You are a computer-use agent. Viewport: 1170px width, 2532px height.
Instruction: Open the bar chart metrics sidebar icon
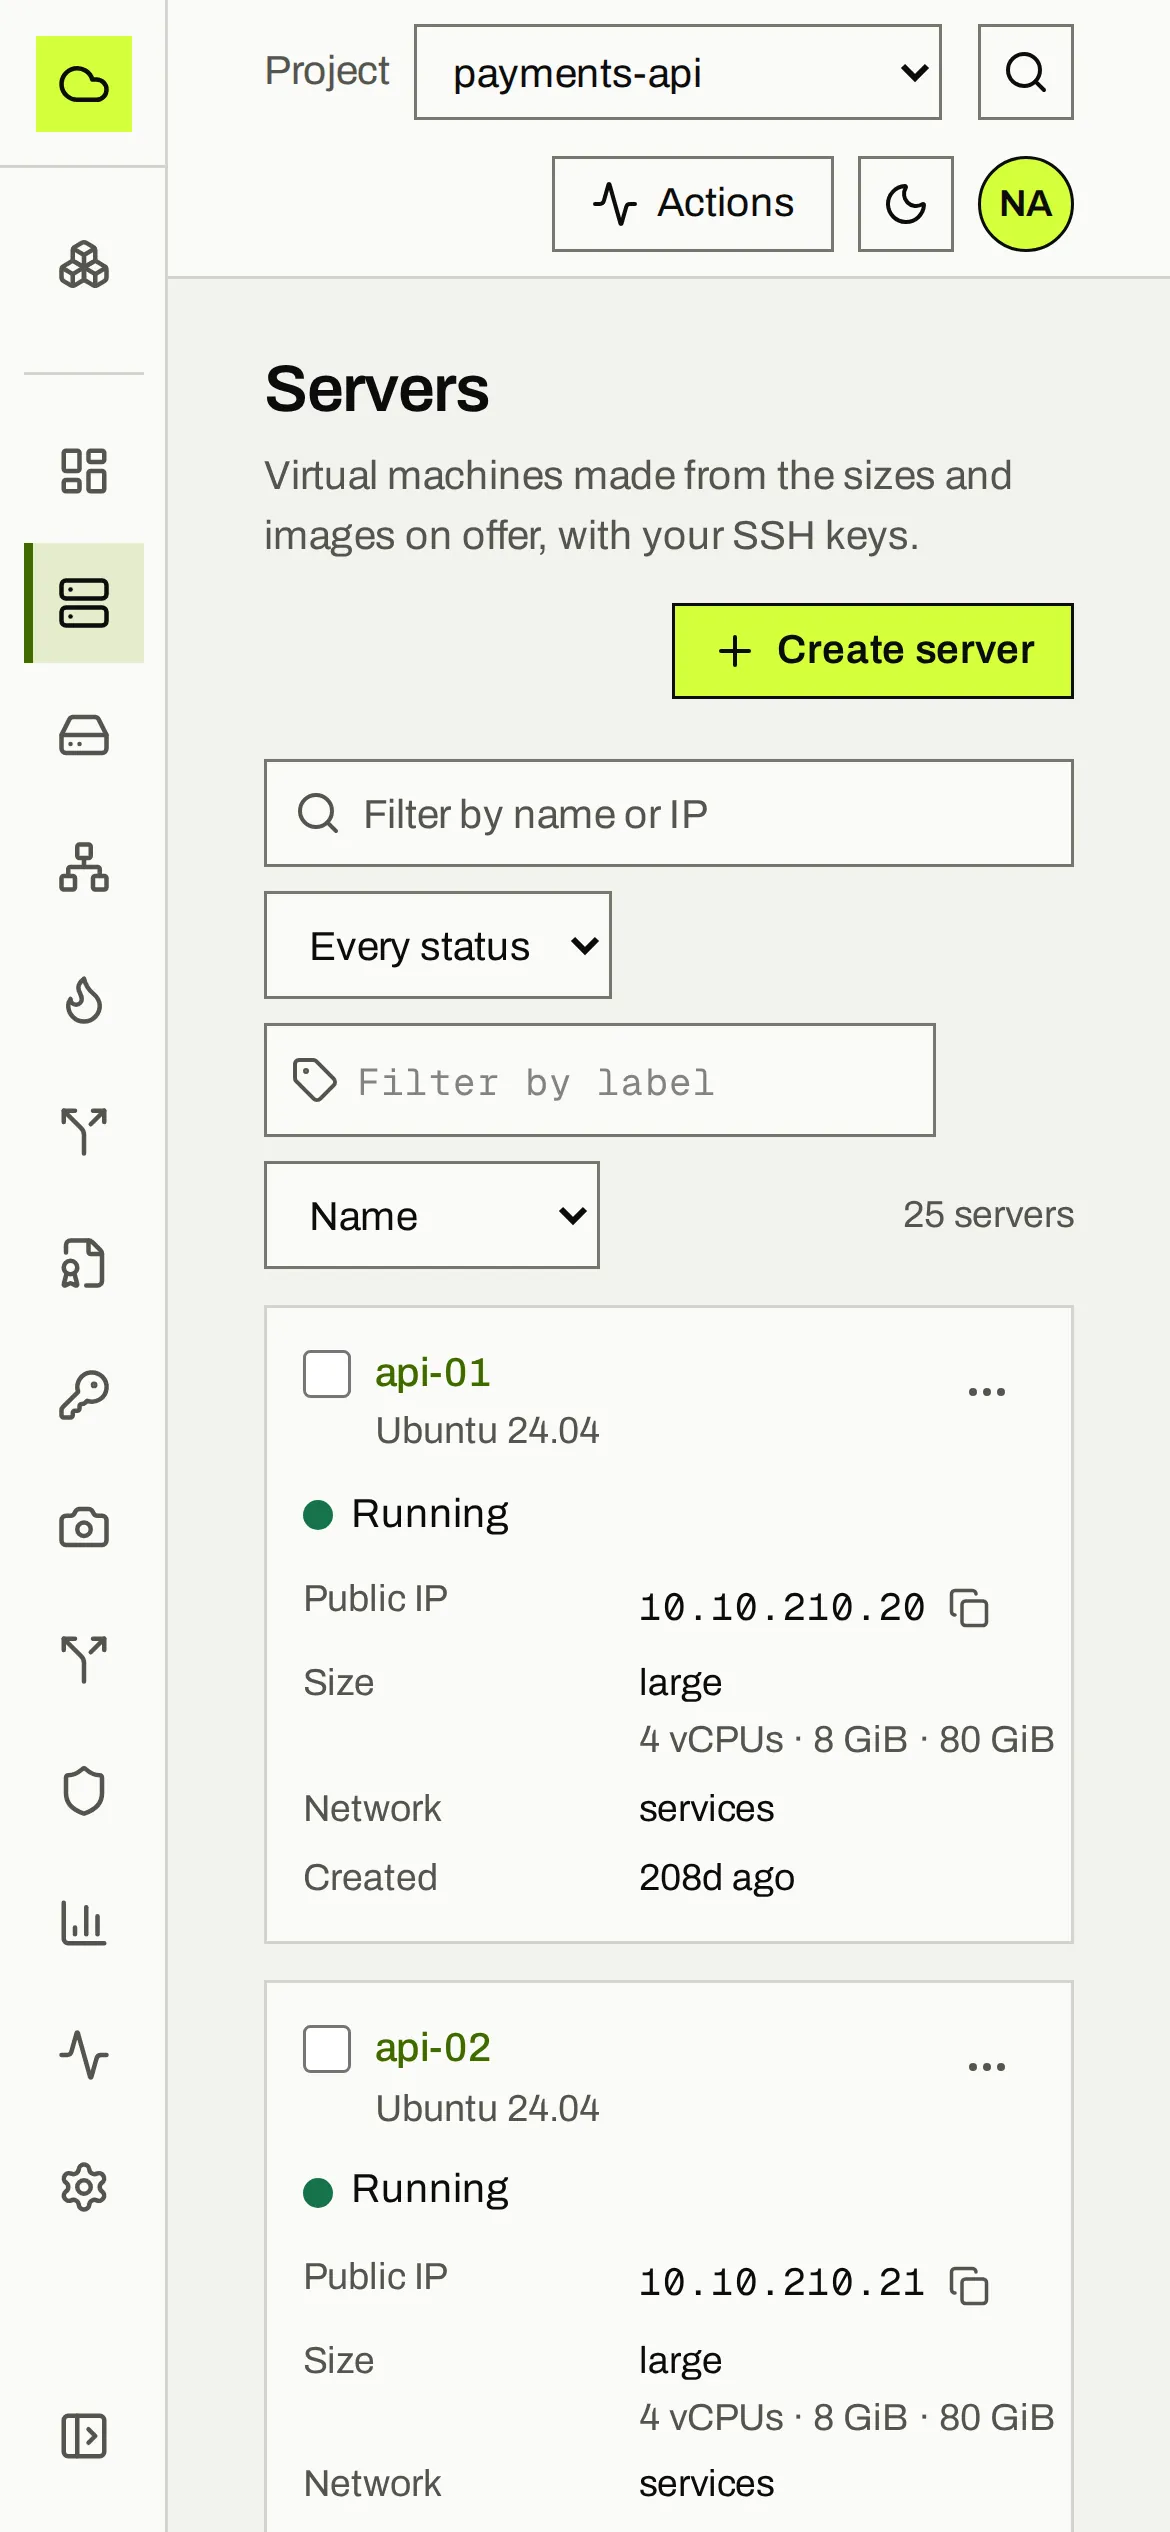tap(84, 1923)
